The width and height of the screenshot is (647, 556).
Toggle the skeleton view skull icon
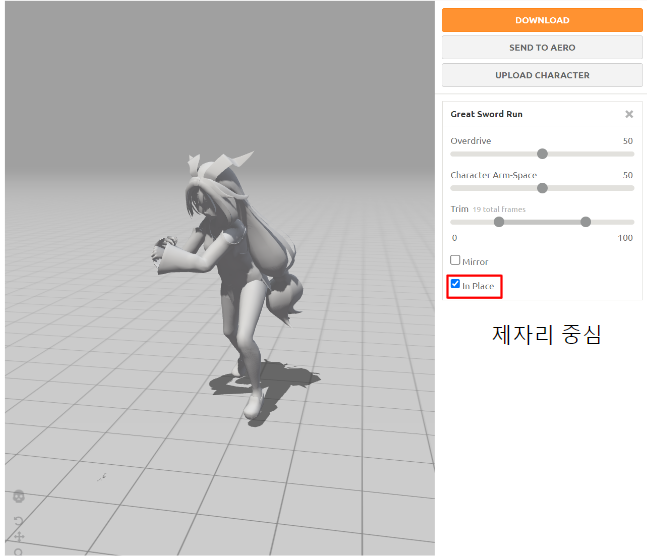click(x=19, y=496)
